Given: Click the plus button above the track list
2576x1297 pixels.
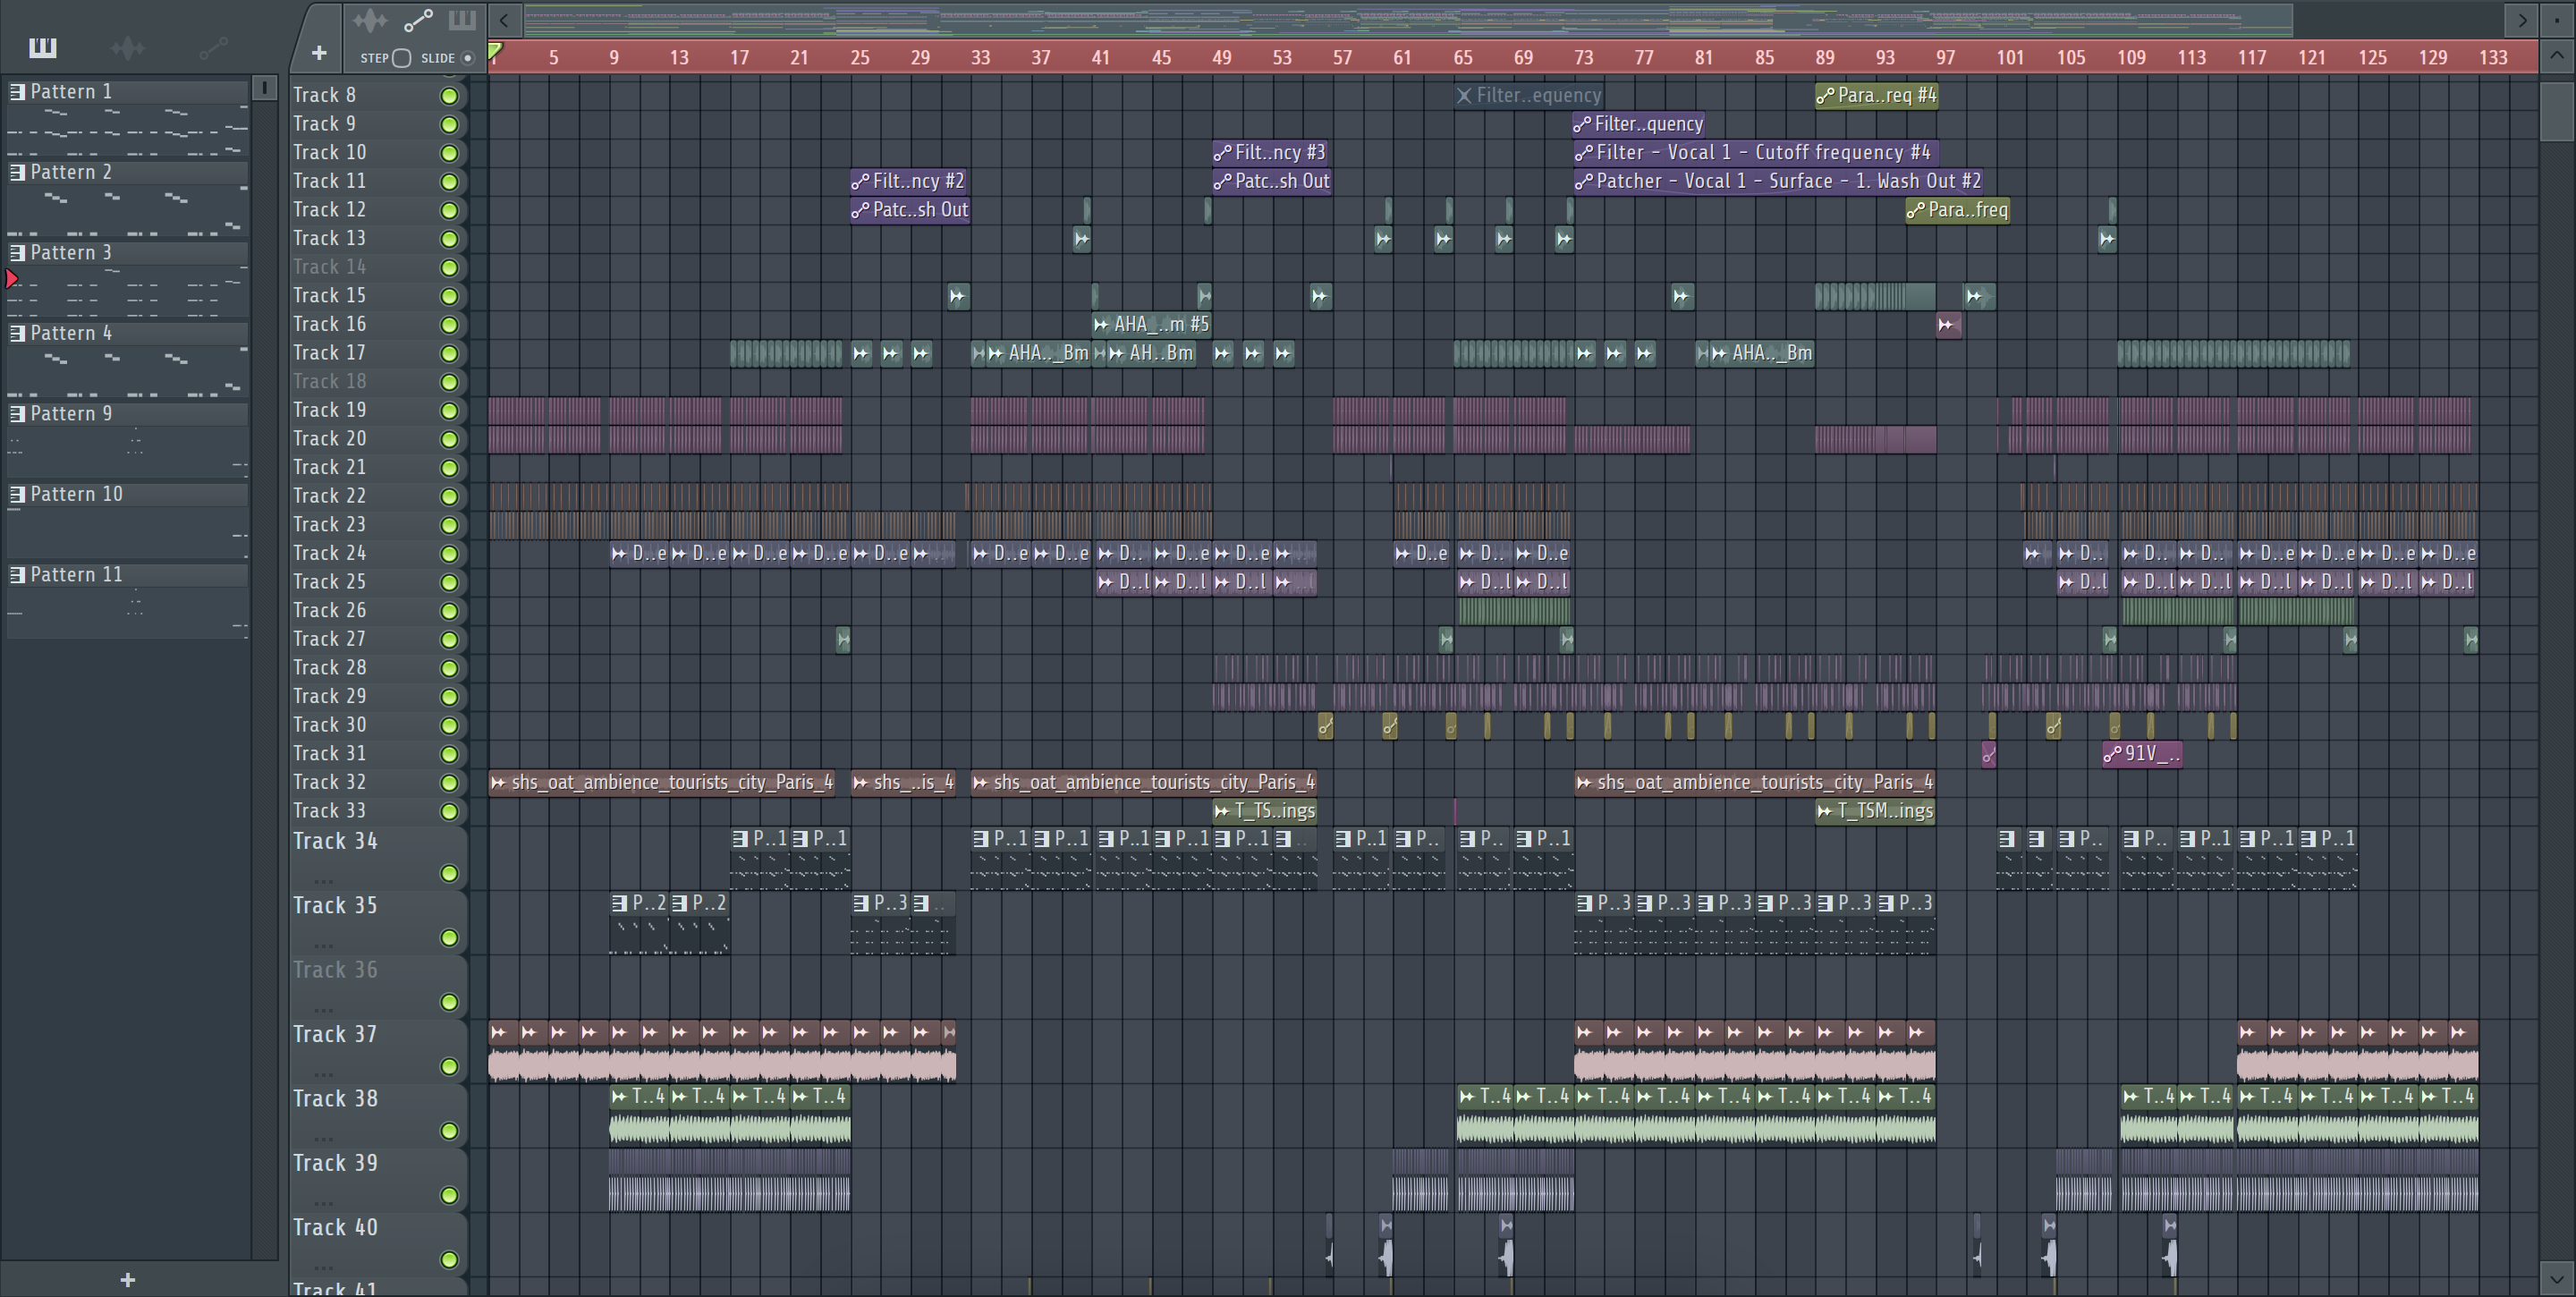Looking at the screenshot, I should tap(318, 53).
